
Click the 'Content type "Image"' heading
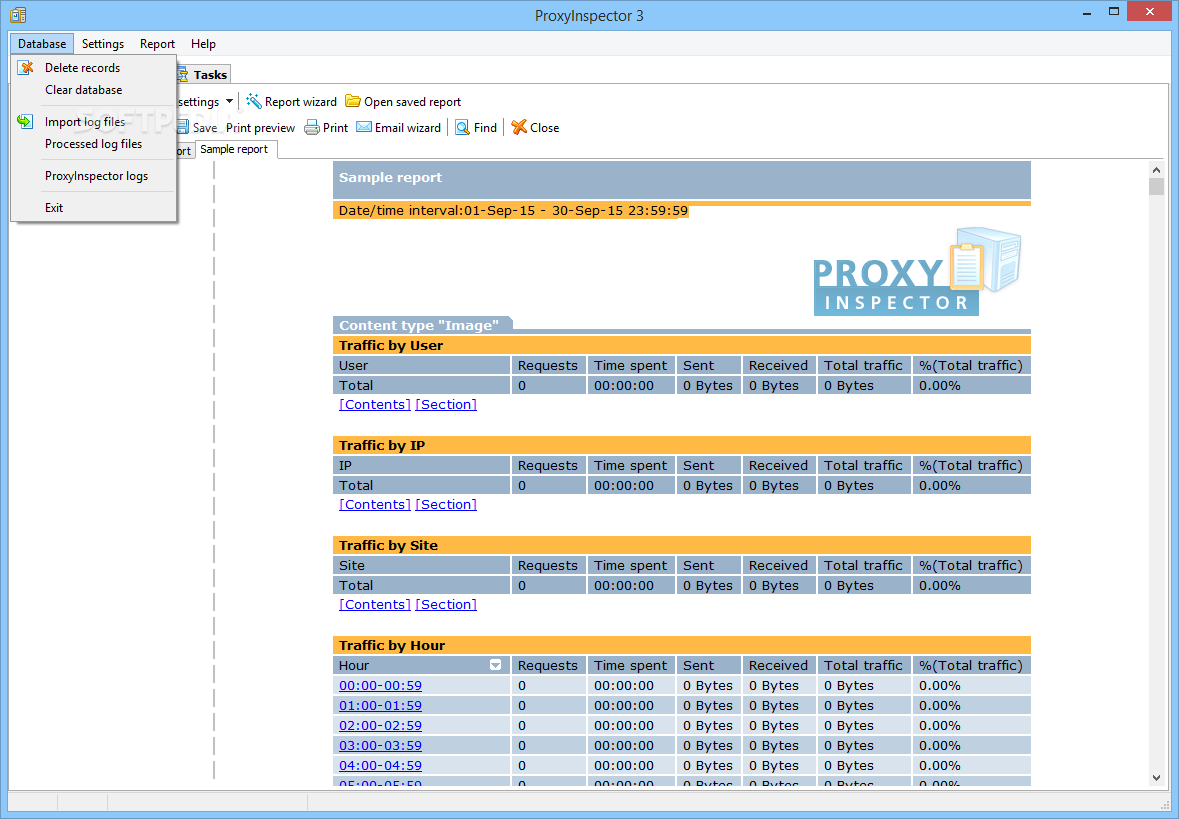419,326
